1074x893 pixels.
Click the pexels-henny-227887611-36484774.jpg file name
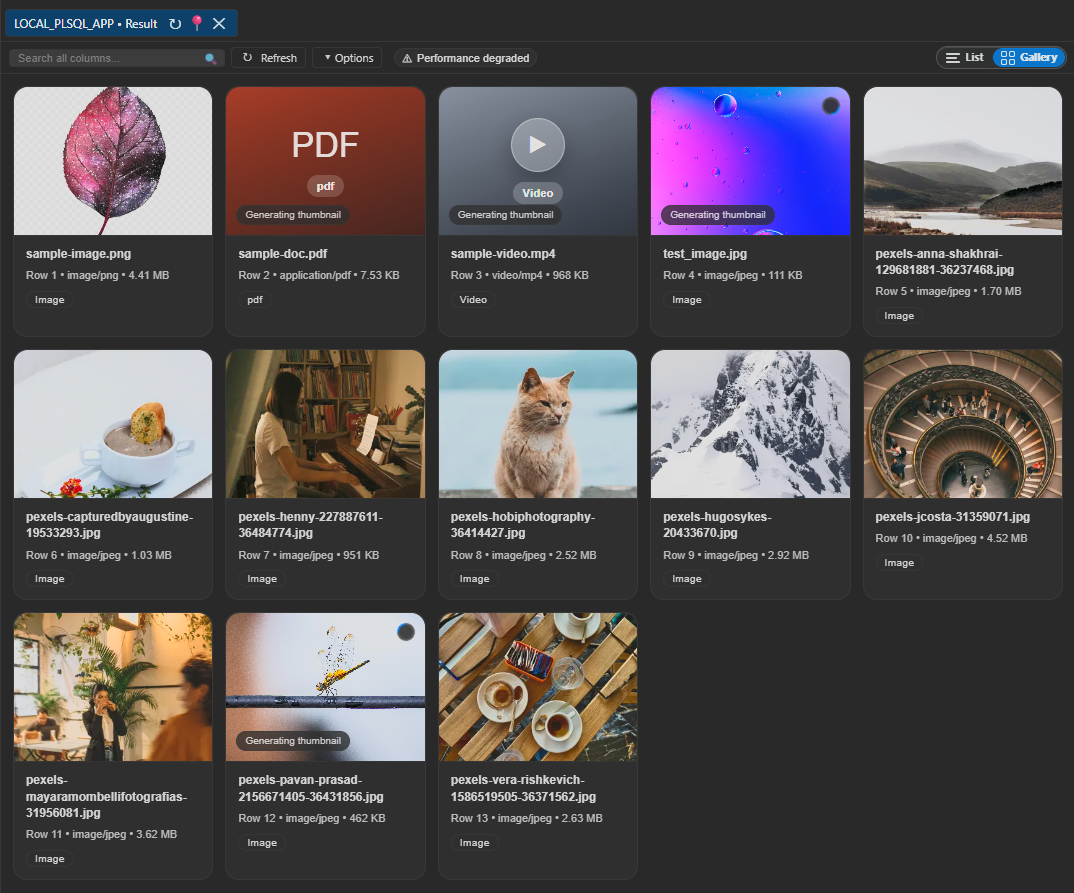310,525
